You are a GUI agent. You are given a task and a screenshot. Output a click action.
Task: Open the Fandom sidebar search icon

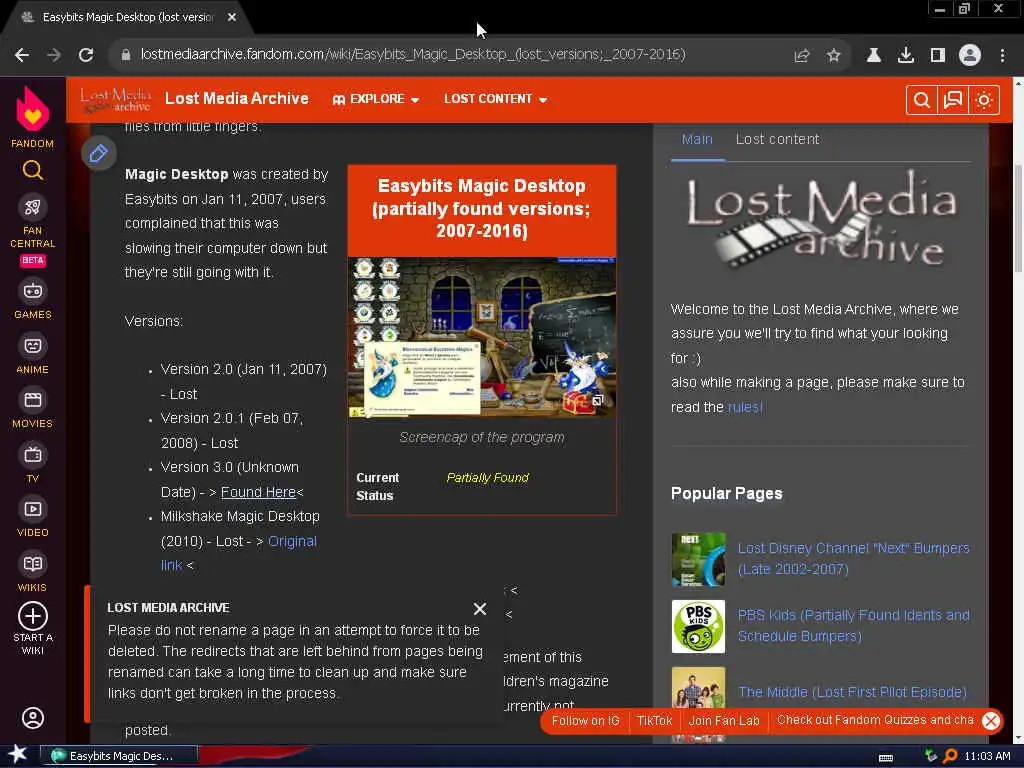(x=33, y=170)
